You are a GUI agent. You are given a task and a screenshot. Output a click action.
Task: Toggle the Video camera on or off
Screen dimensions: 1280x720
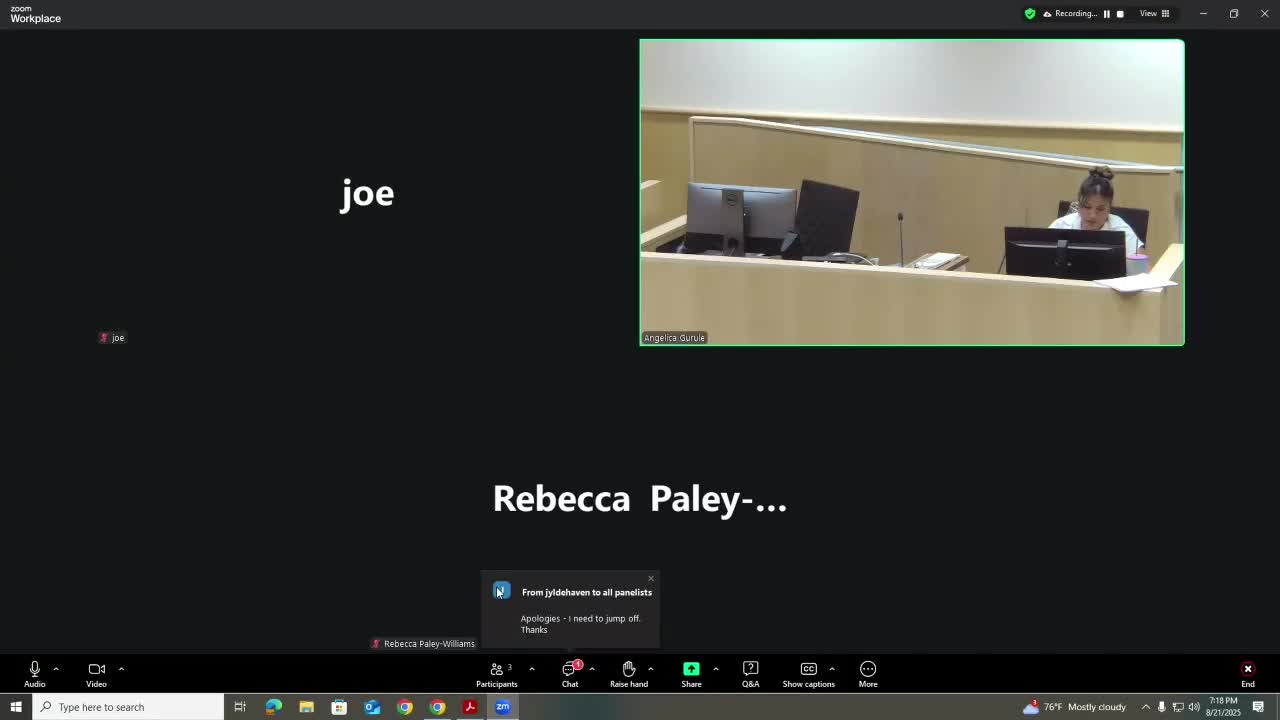(x=96, y=674)
